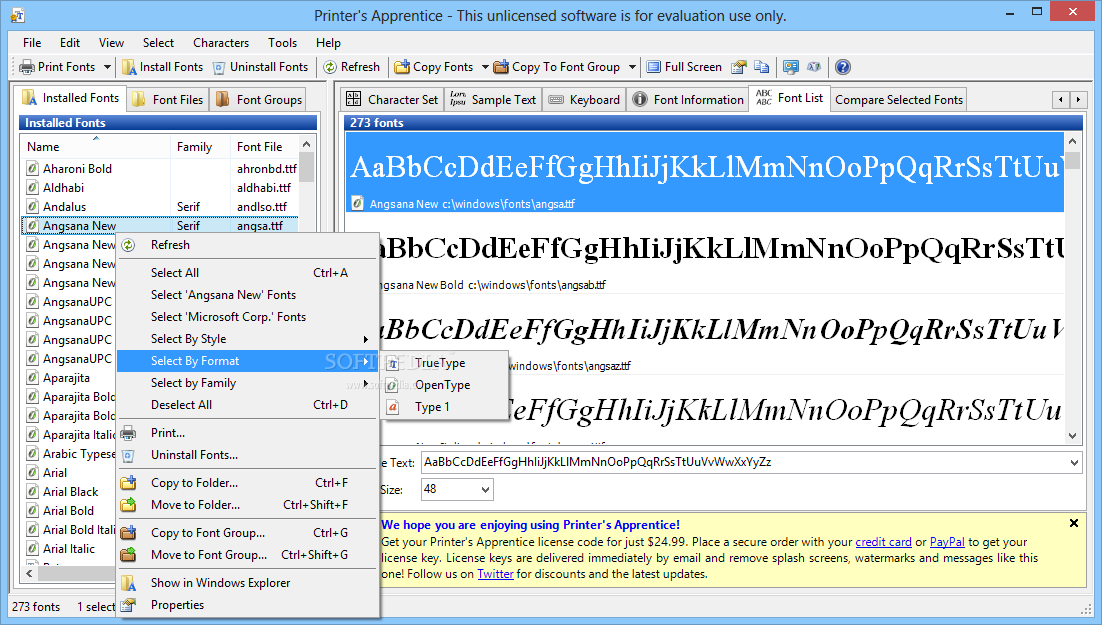Click the OpenType format icon in submenu
The width and height of the screenshot is (1102, 625).
point(394,385)
